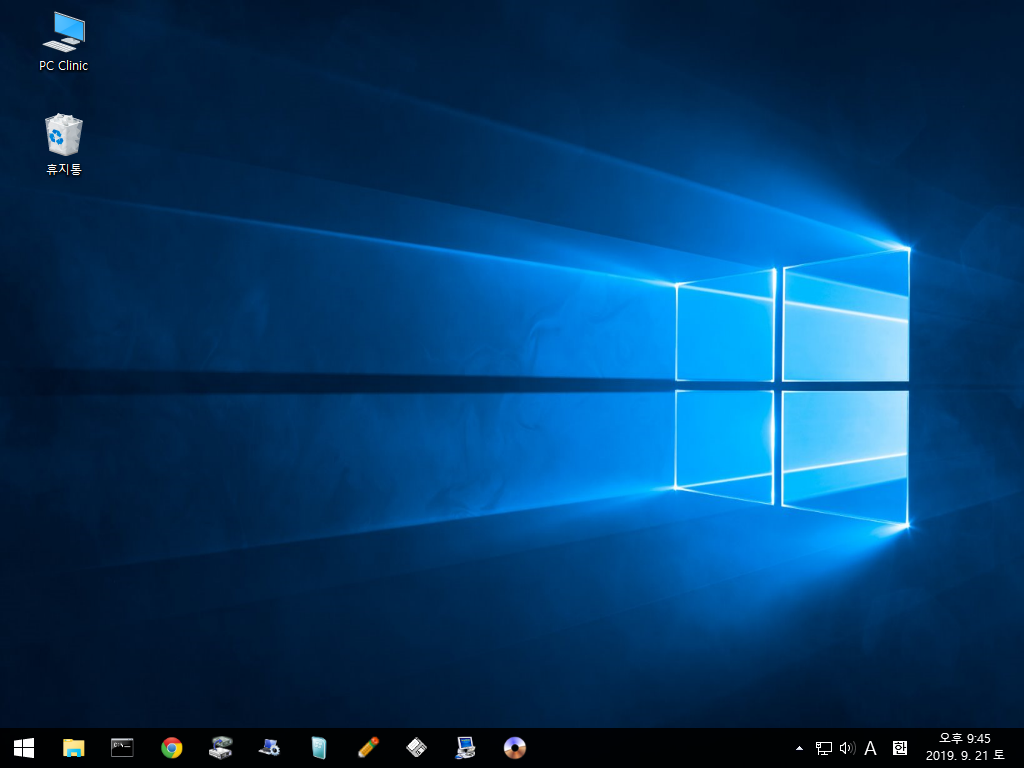
Task: Open the network status tray icon
Action: pos(824,748)
